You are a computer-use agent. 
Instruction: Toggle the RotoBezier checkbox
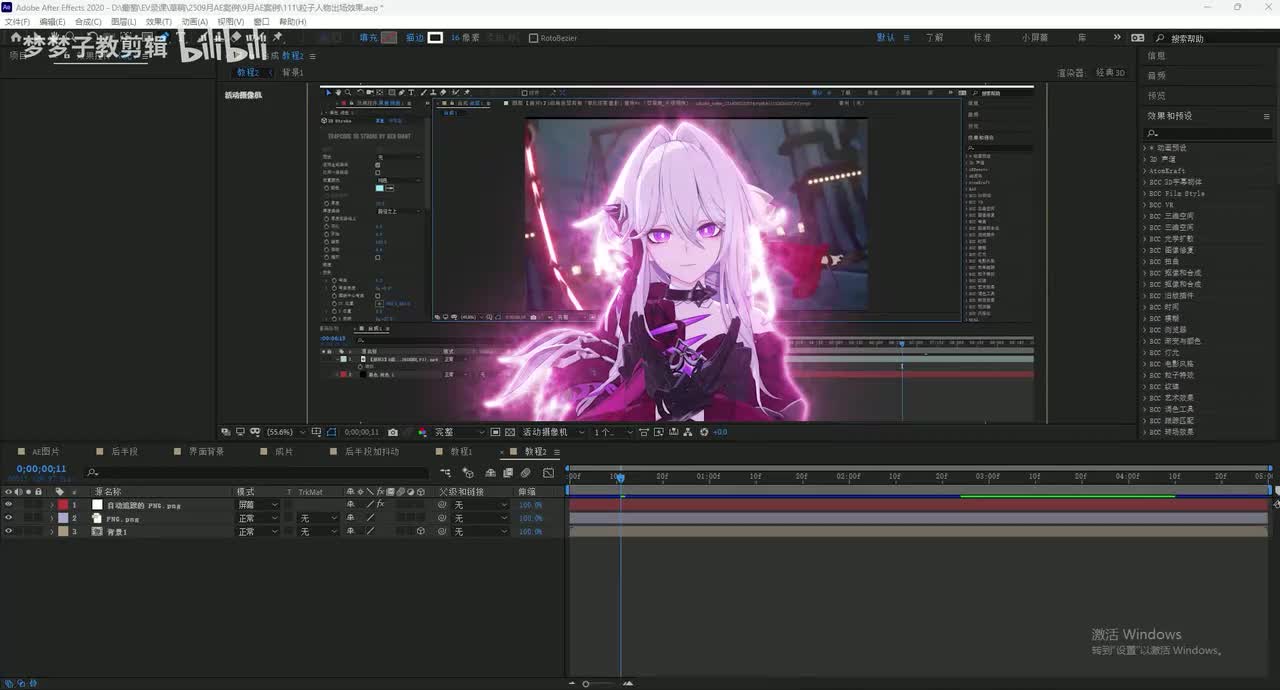coord(533,38)
